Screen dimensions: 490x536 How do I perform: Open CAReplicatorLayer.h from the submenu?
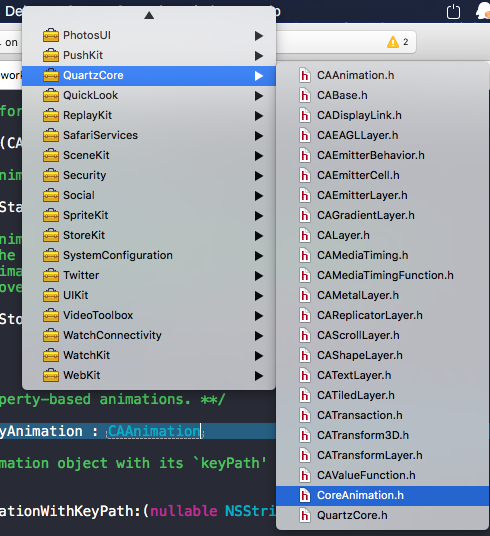[382, 316]
